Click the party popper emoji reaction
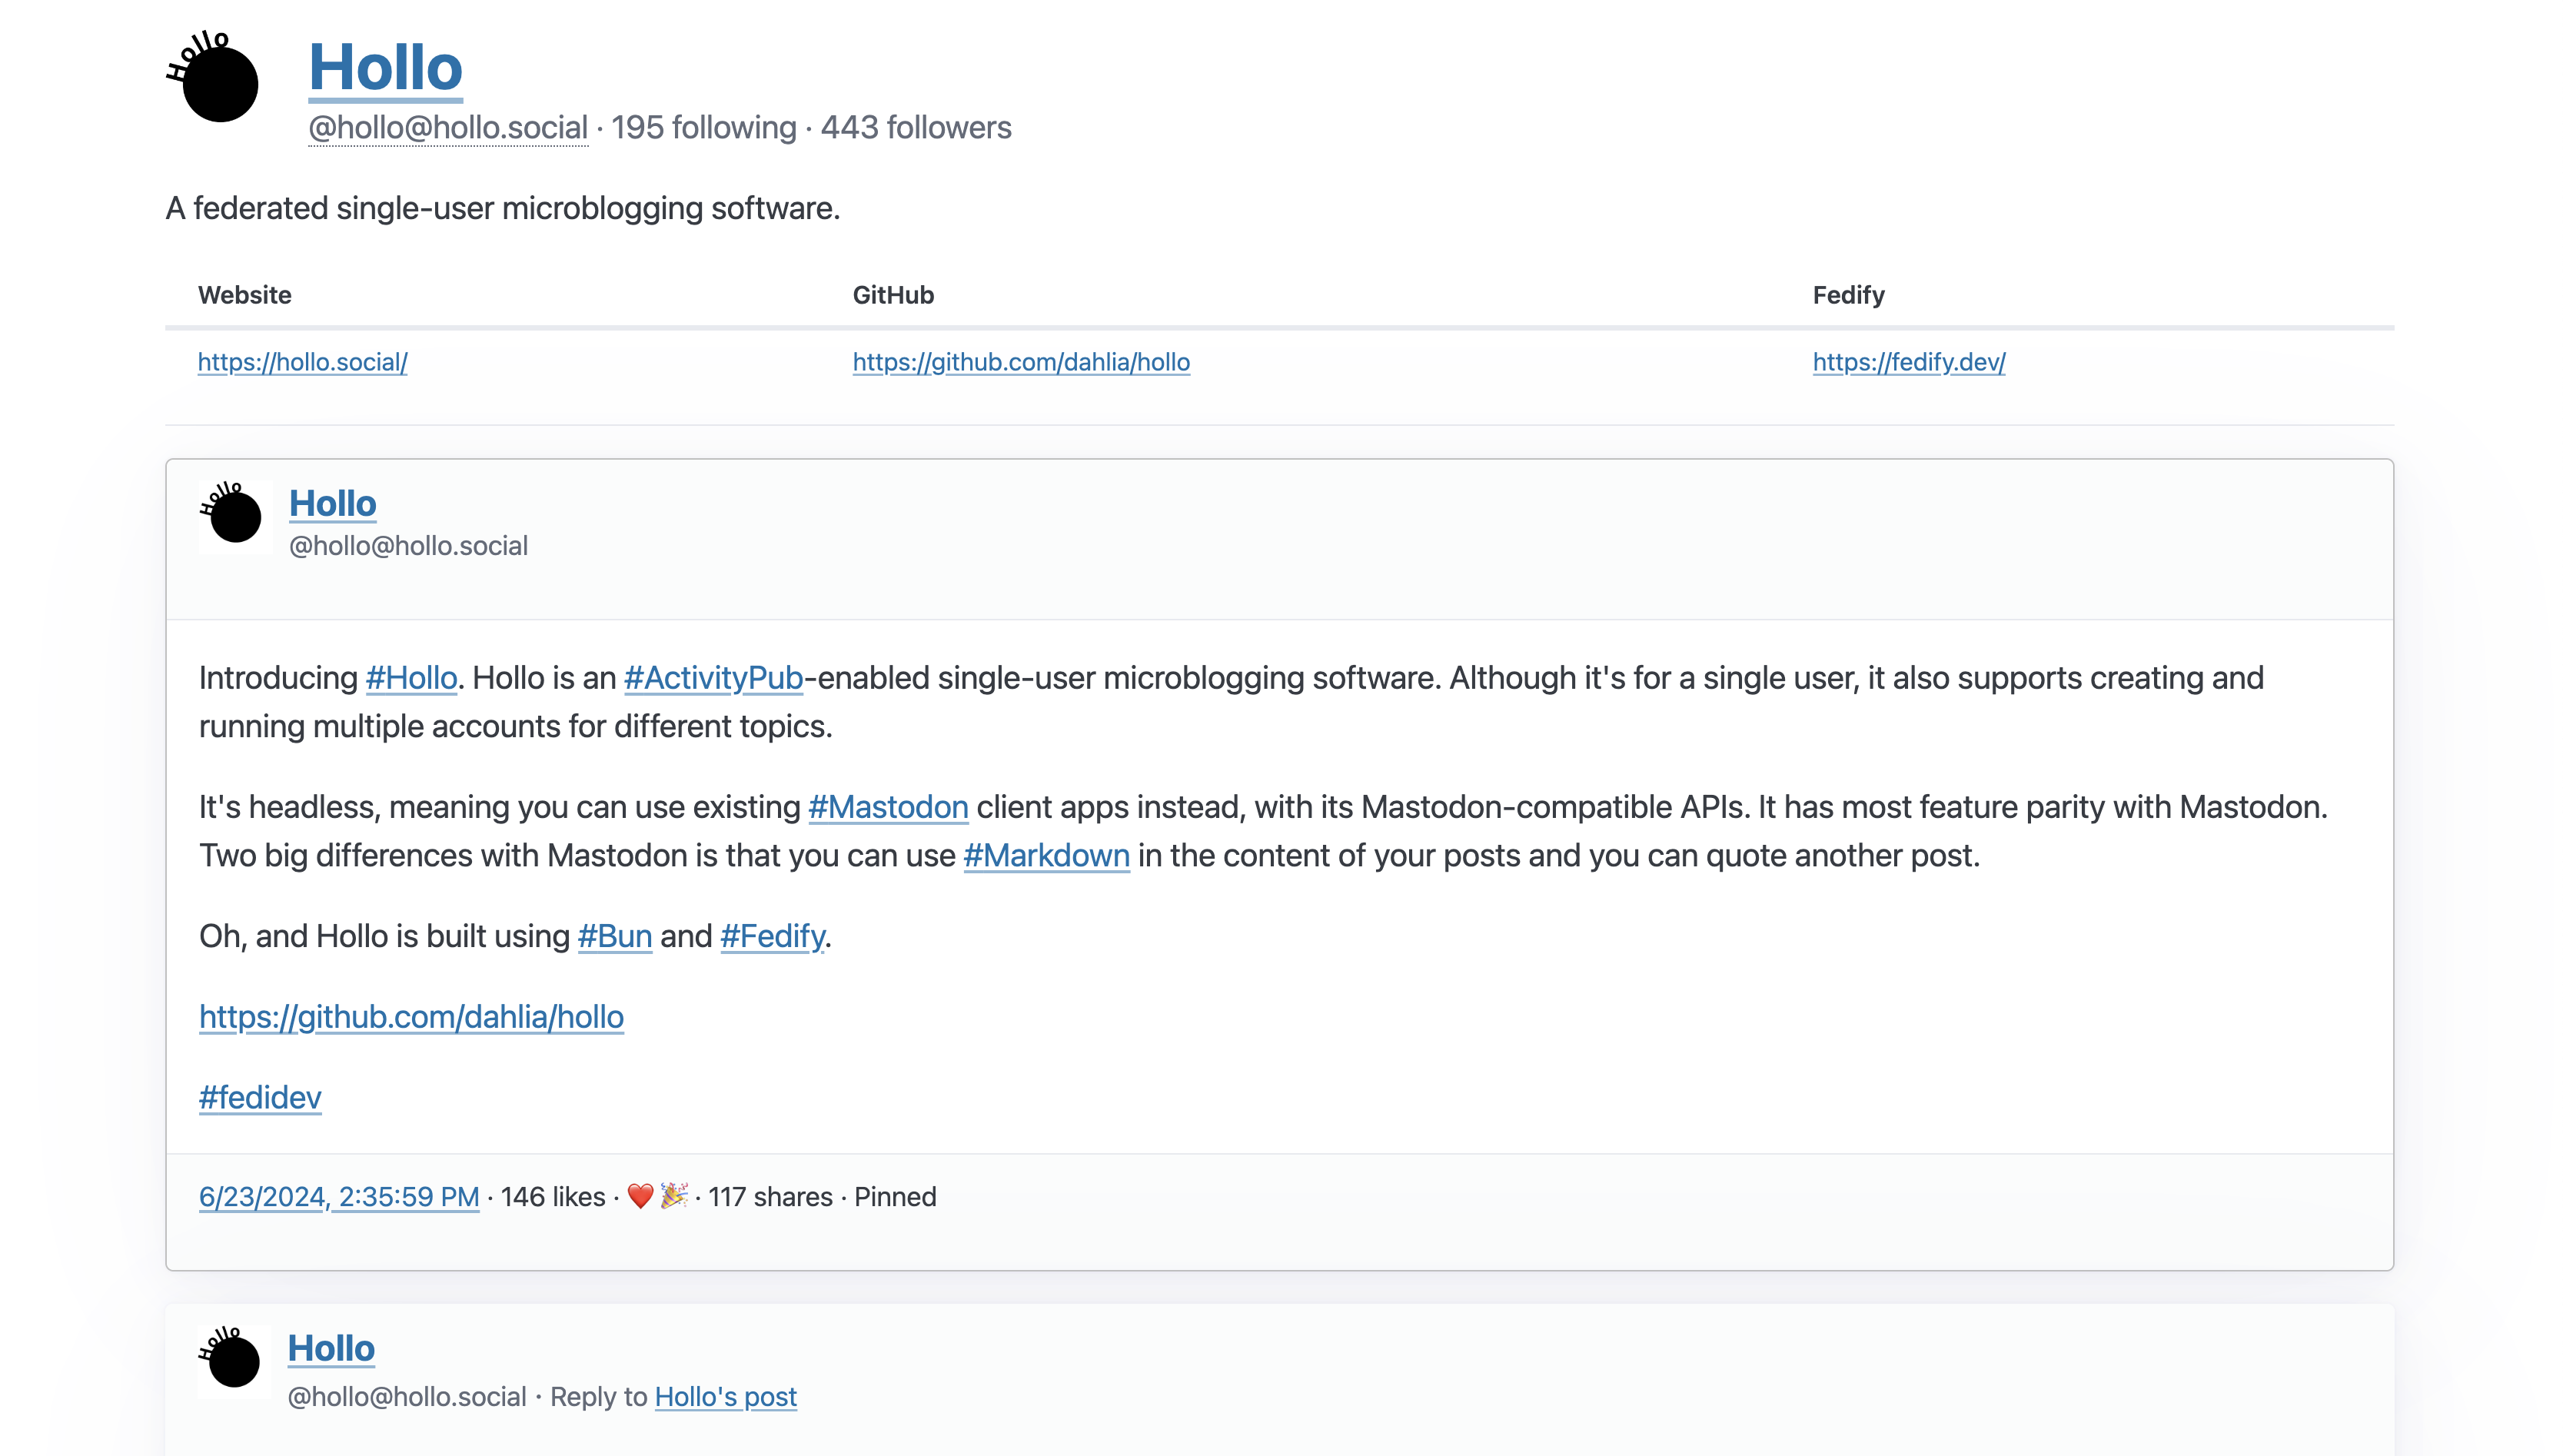Screen dimensions: 2563x1456 (674, 1196)
